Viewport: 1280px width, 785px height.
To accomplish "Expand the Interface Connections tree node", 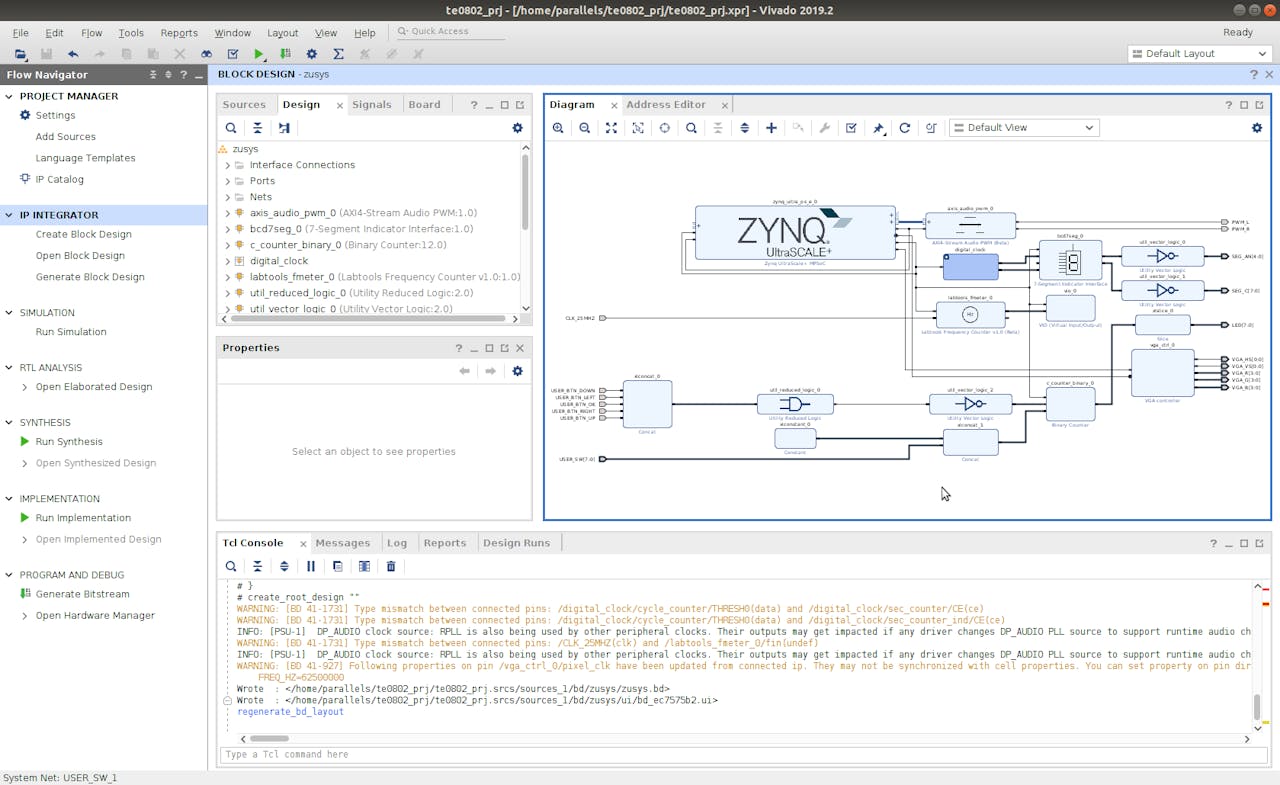I will click(228, 165).
